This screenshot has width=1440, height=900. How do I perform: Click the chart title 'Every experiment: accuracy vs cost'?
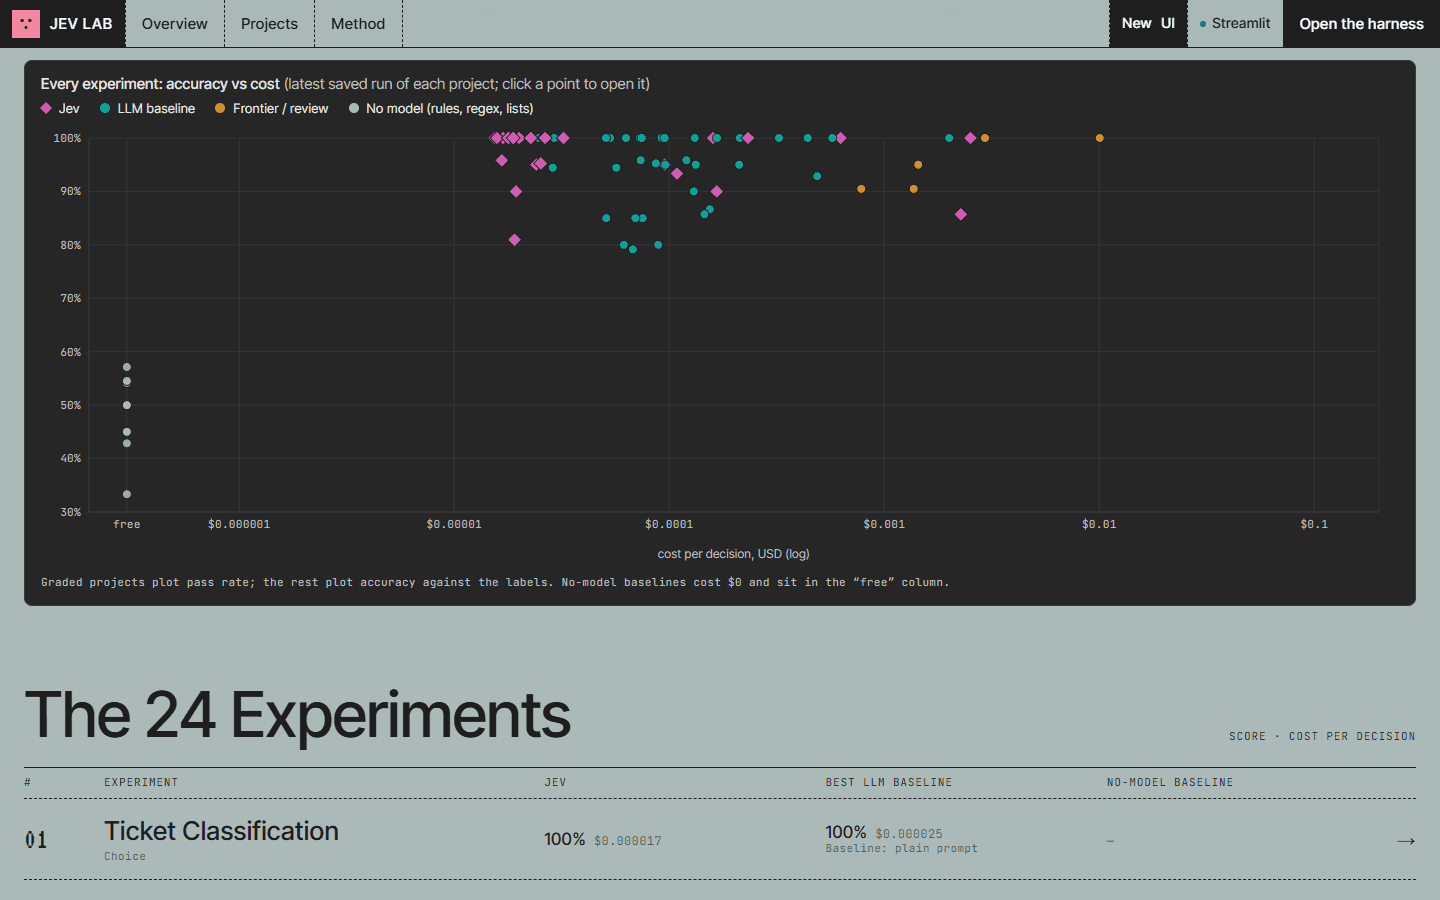coord(160,84)
